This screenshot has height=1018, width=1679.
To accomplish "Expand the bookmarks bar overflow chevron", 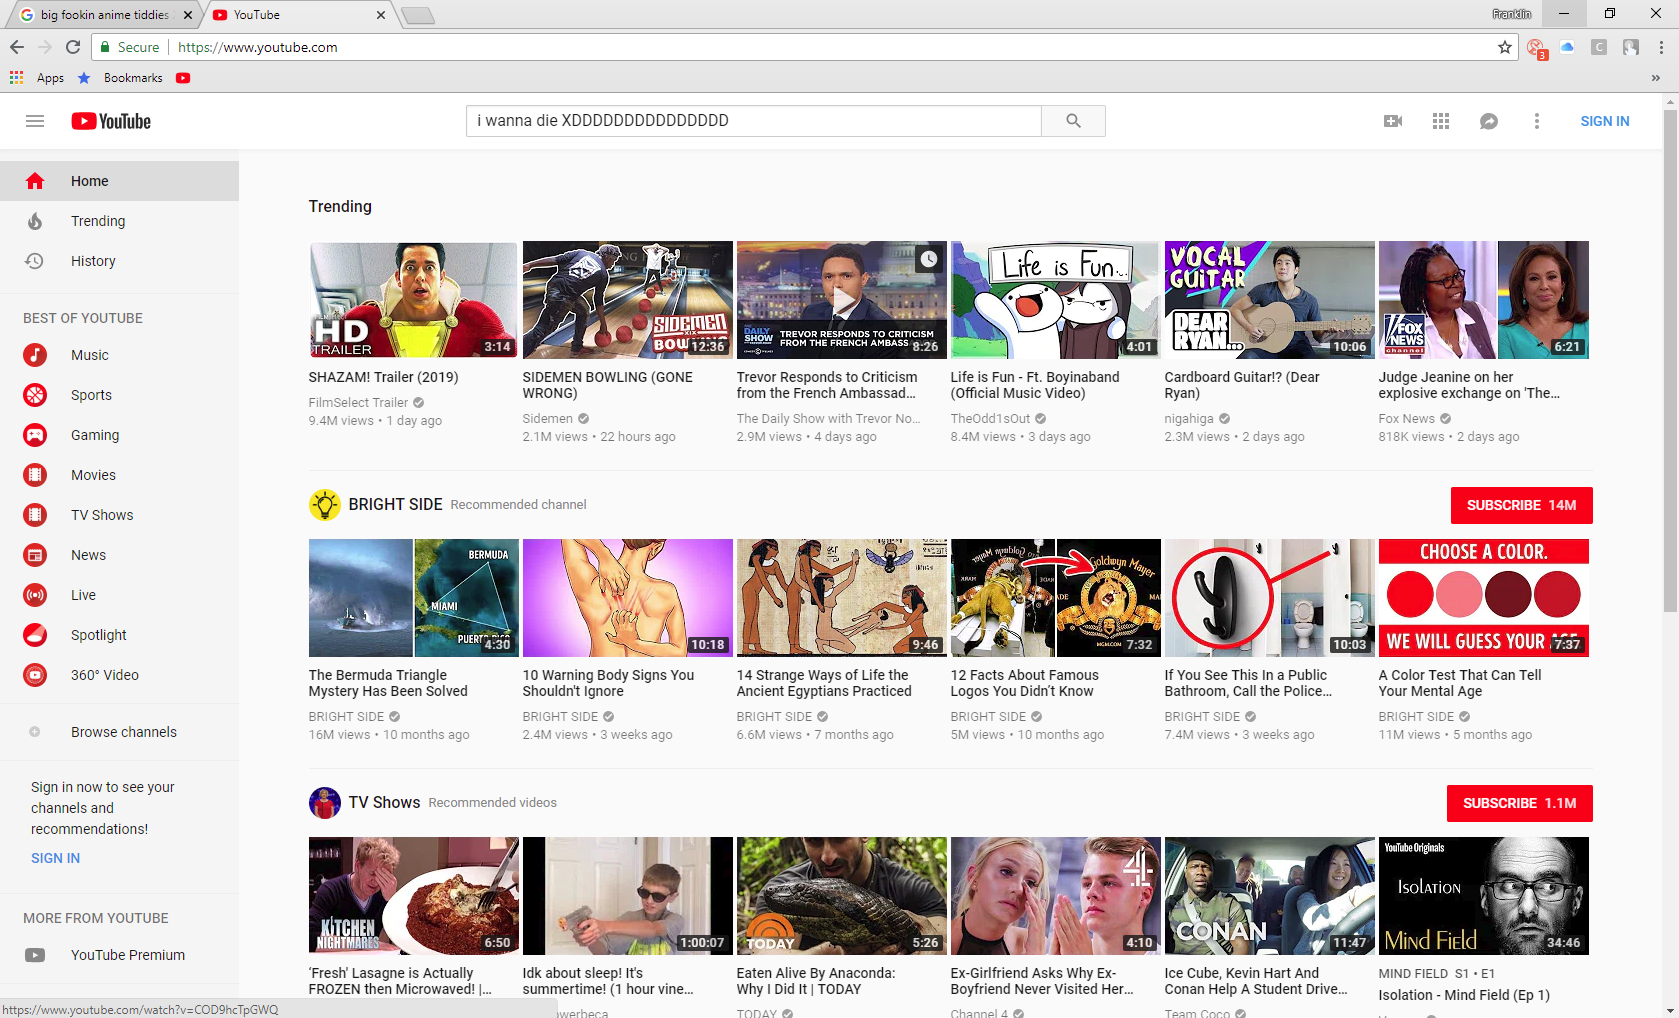I will (x=1656, y=78).
